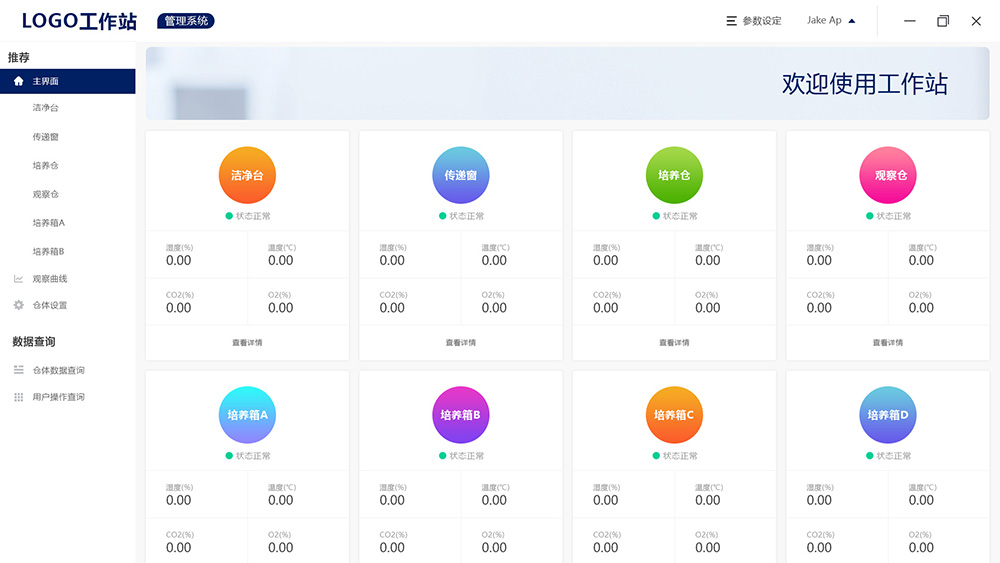The image size is (1000, 563).
Task: Restore down the workstation window
Action: coord(943,21)
